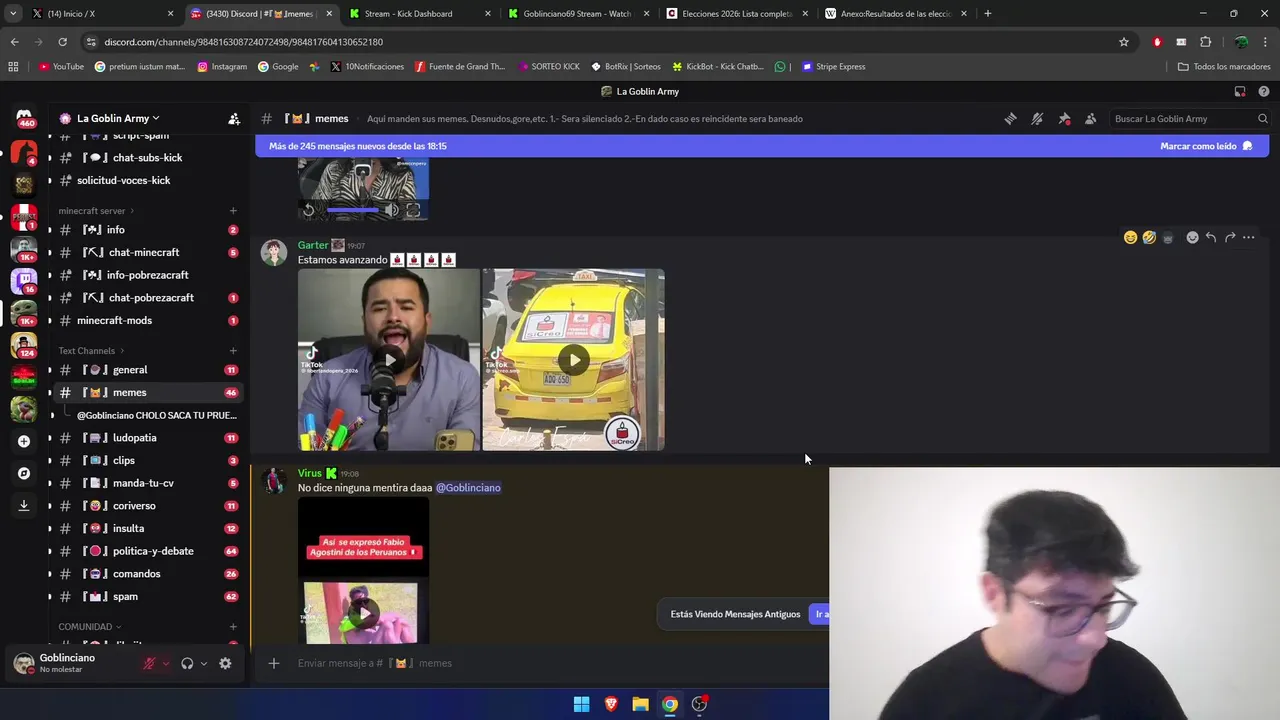Add the laughing emoji reaction to Garter's message
This screenshot has height=720, width=1280.
point(1130,237)
